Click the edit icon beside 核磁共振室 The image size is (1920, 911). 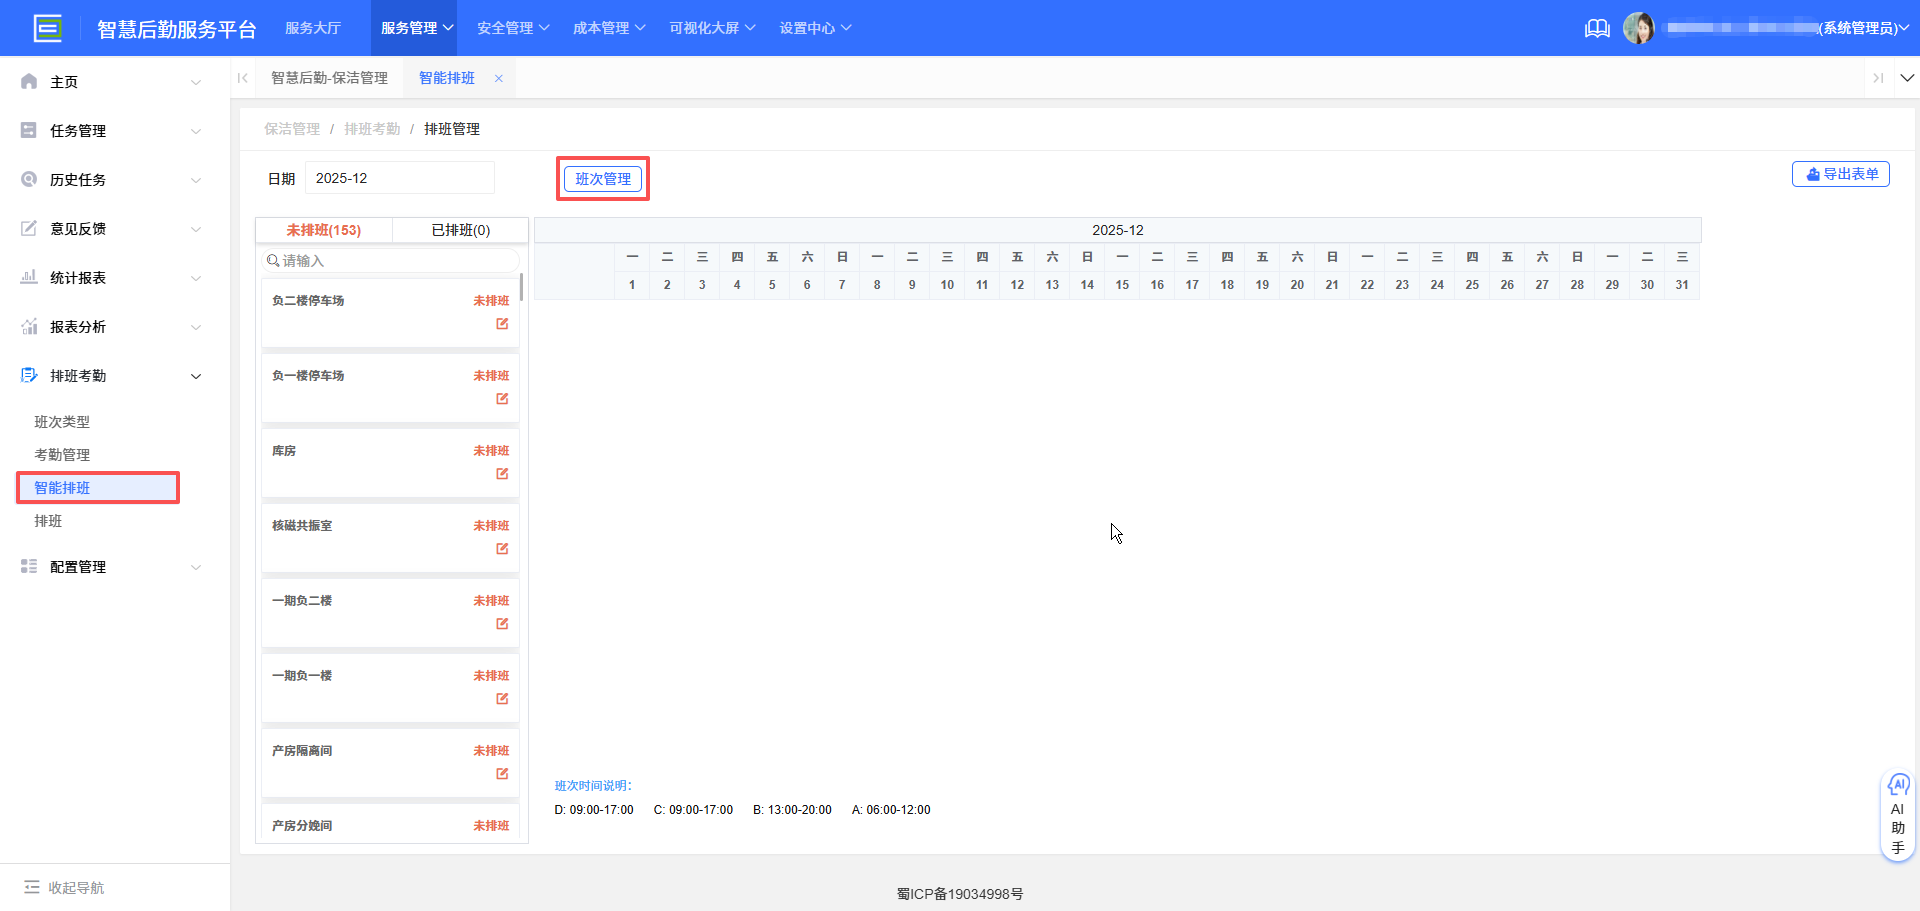[x=501, y=548]
